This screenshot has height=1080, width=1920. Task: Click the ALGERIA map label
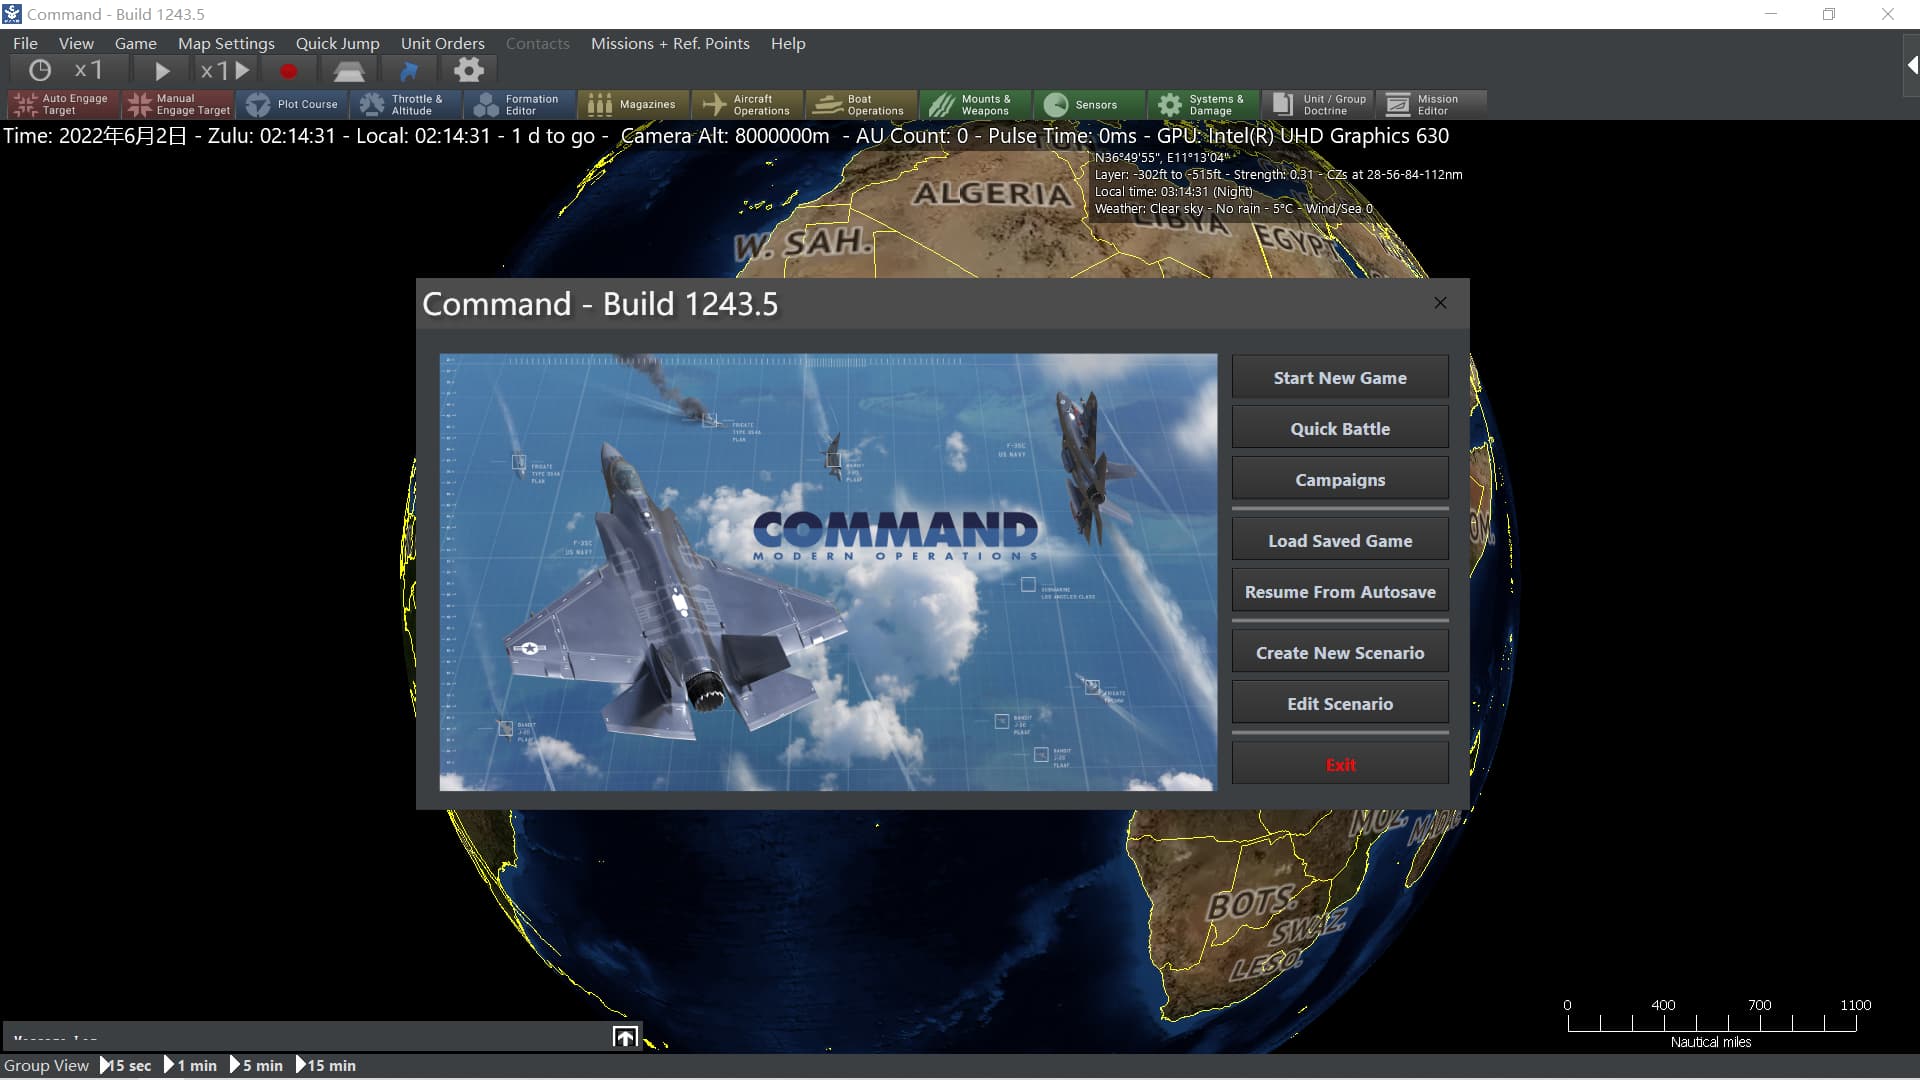992,193
